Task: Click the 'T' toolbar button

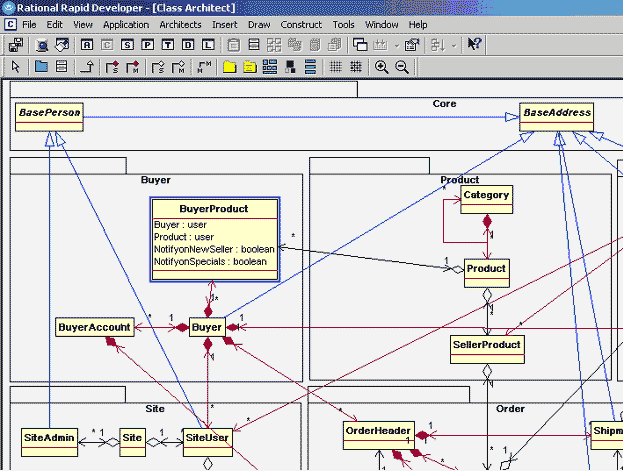Action: click(x=167, y=44)
